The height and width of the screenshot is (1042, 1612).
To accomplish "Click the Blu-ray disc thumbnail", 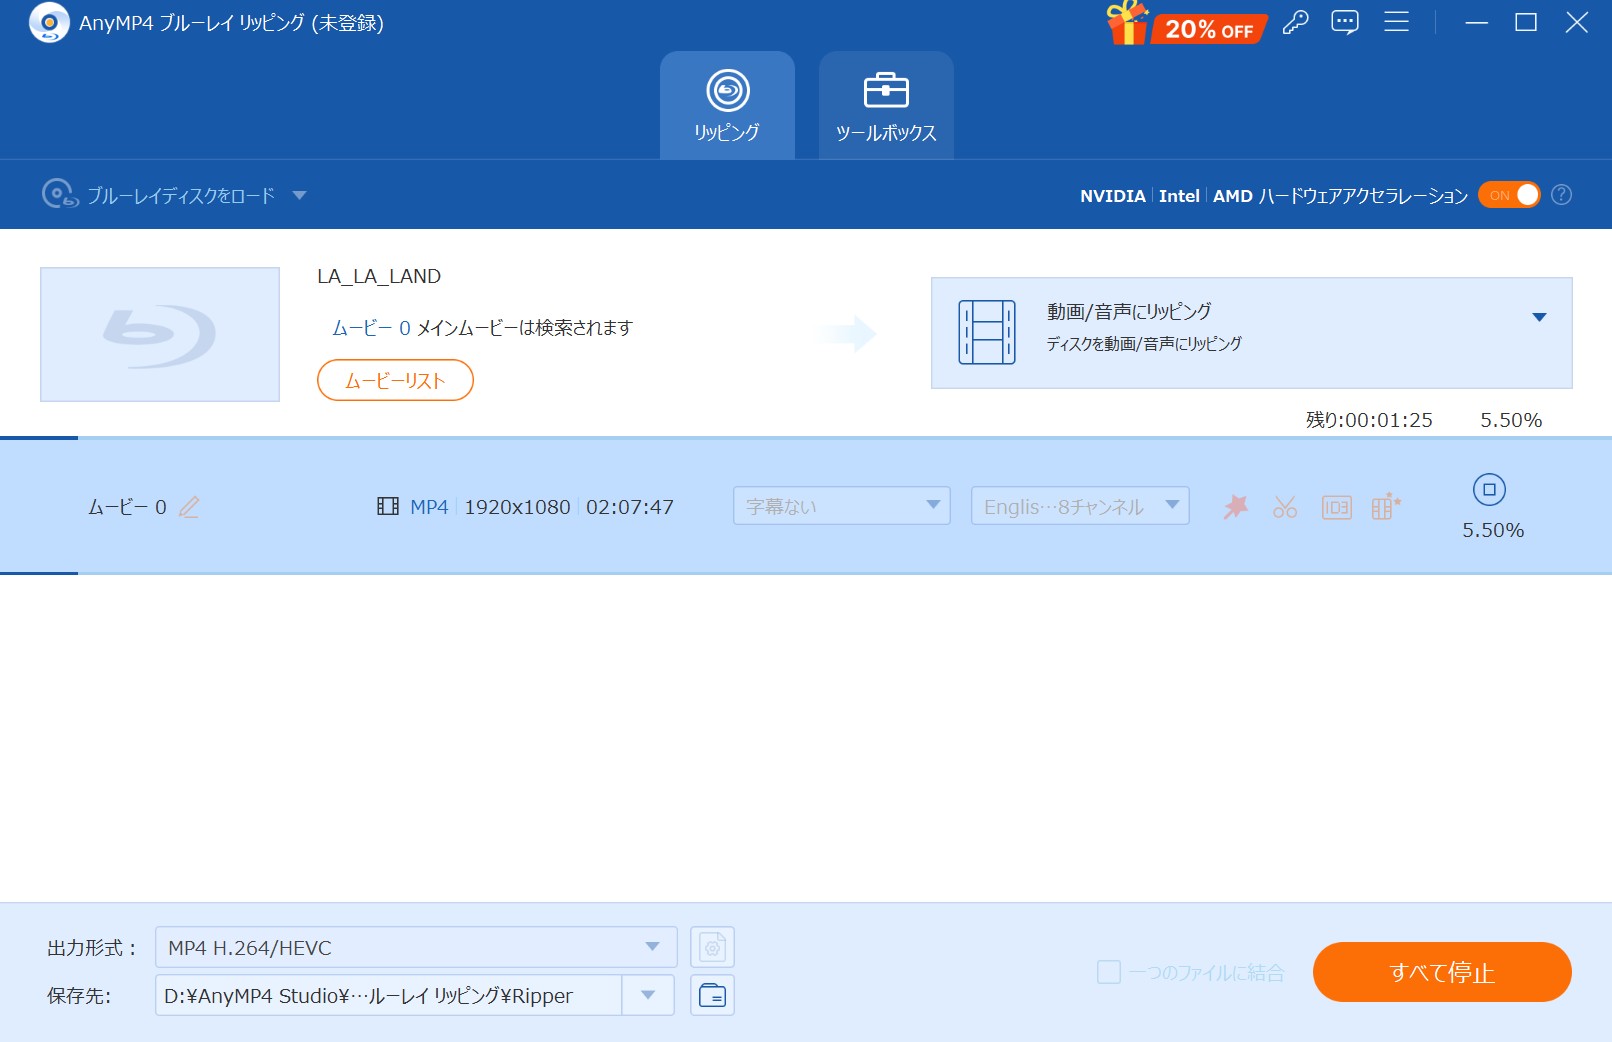I will [160, 334].
